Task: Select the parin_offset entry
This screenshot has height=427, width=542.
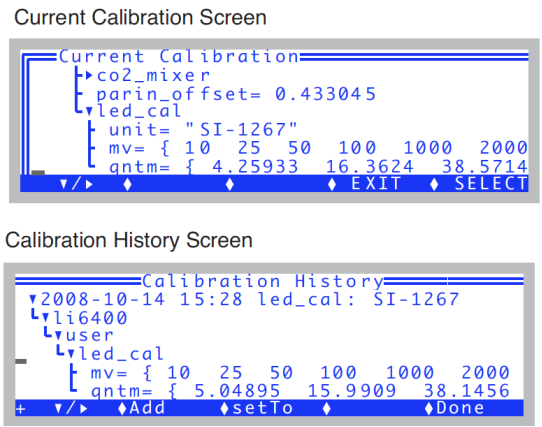Action: coord(236,94)
